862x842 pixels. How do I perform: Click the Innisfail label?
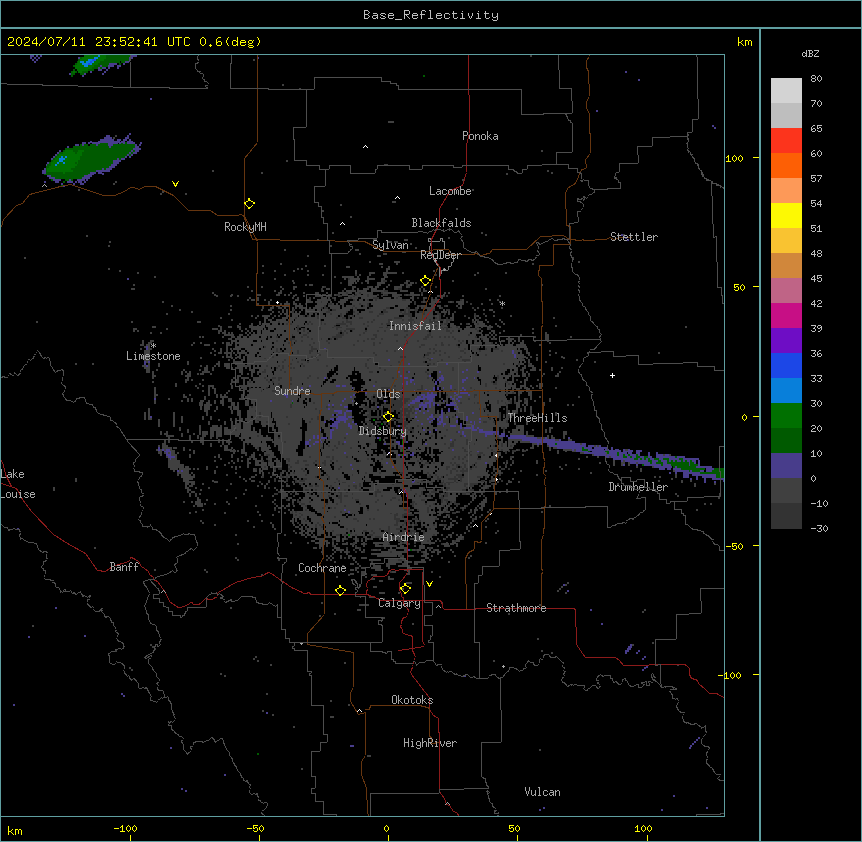tap(415, 326)
